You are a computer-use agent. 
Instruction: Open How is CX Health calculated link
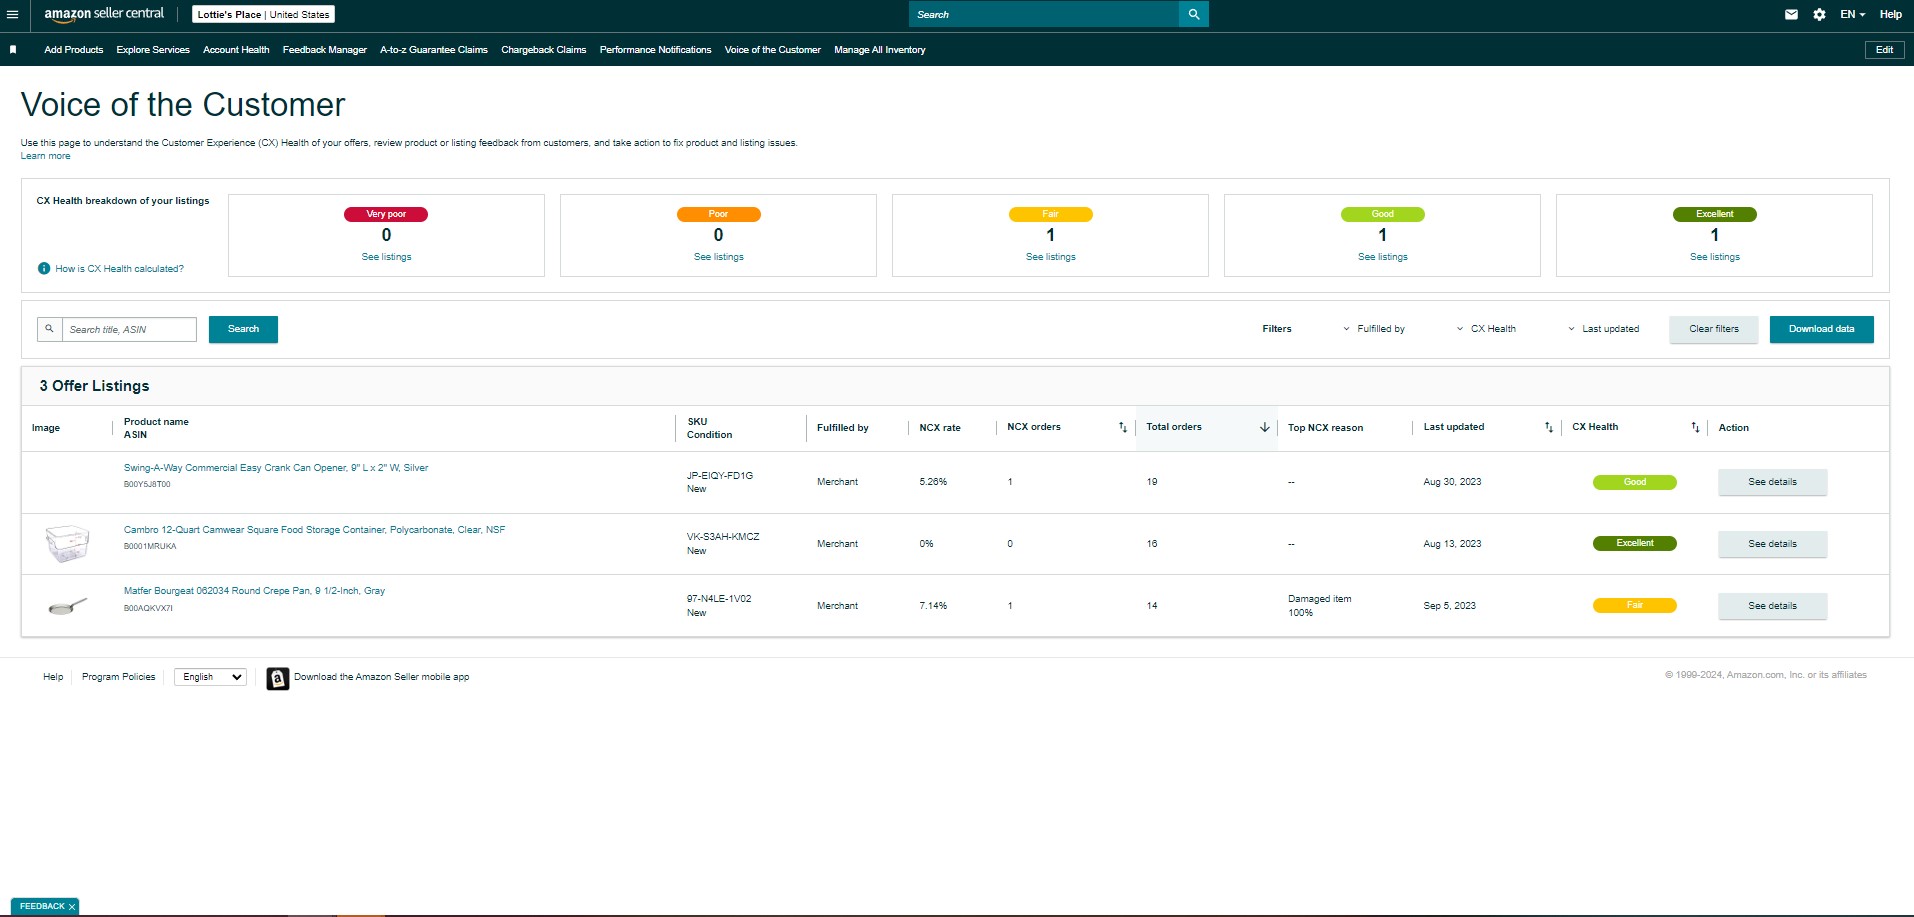point(119,269)
